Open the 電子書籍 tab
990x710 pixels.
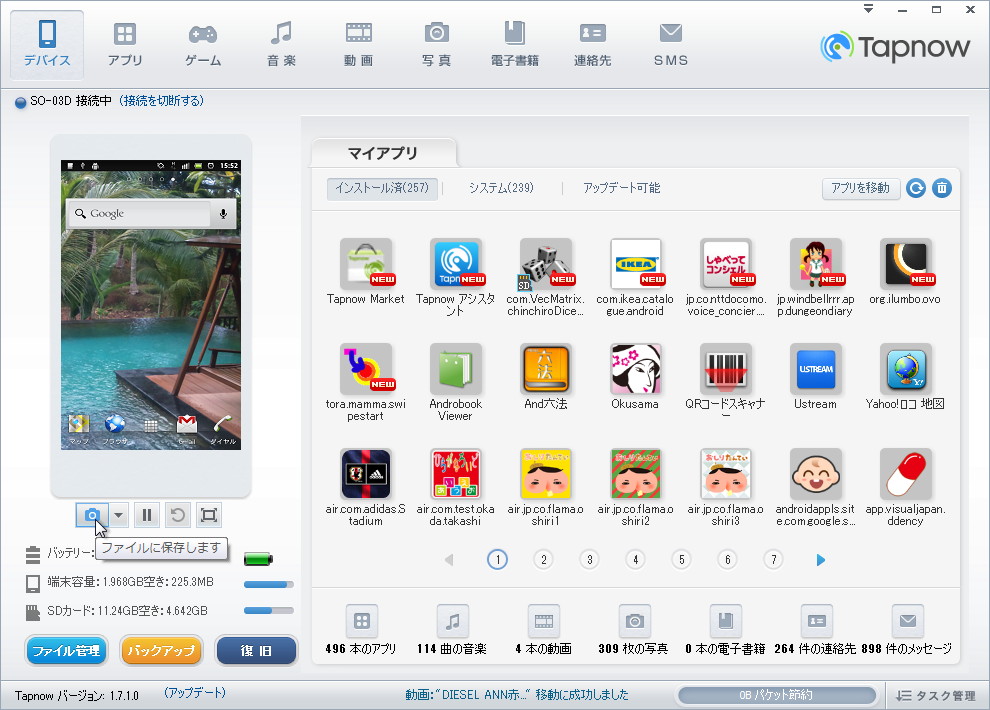[515, 44]
